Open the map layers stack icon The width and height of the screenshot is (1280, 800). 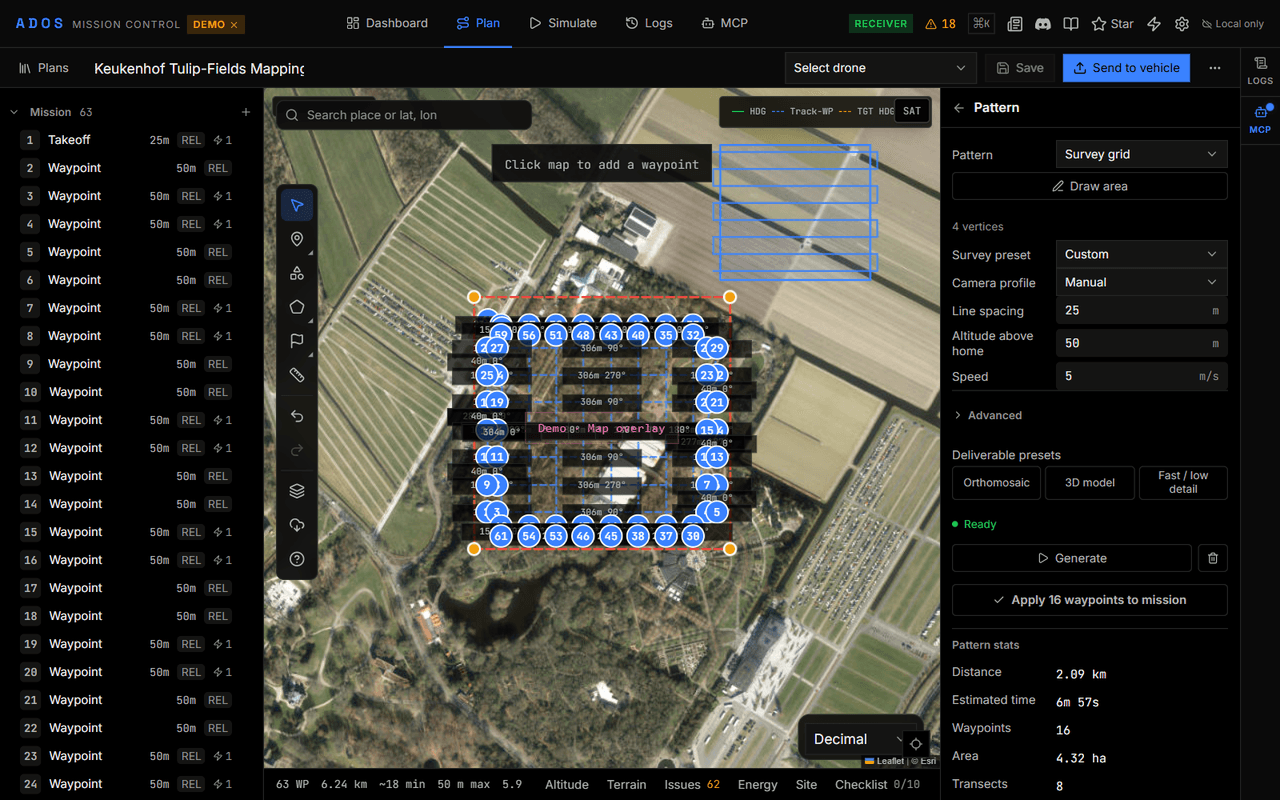pos(297,491)
